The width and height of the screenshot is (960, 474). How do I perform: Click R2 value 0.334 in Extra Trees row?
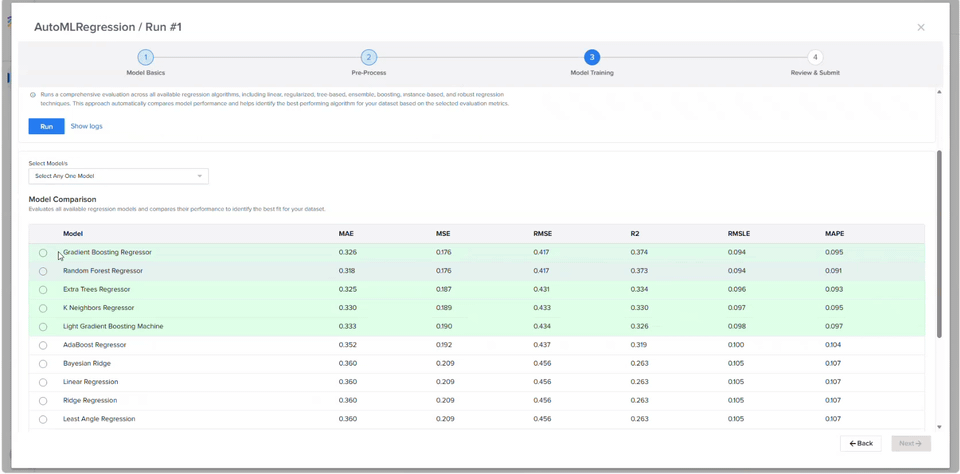(639, 289)
